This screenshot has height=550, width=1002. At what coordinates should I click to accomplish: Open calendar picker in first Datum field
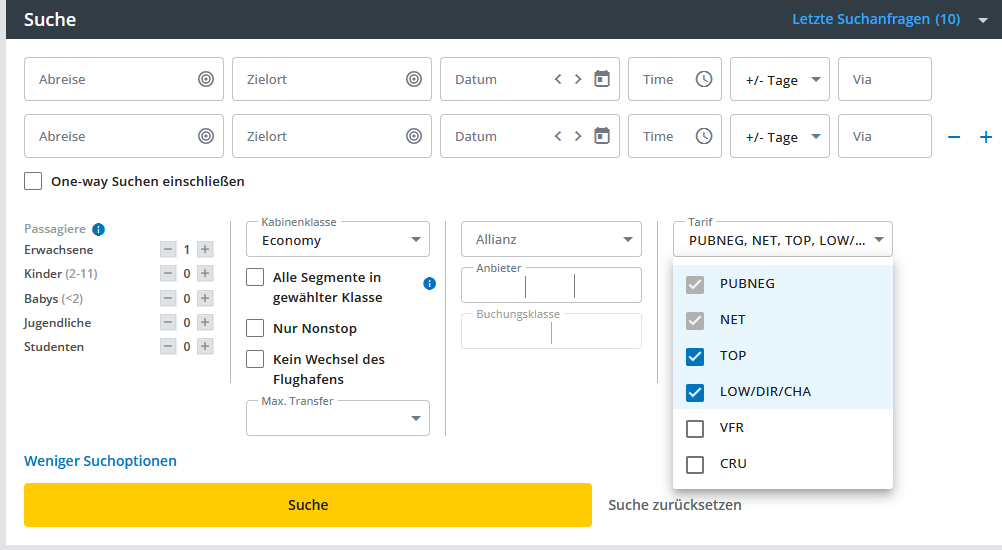[x=602, y=79]
